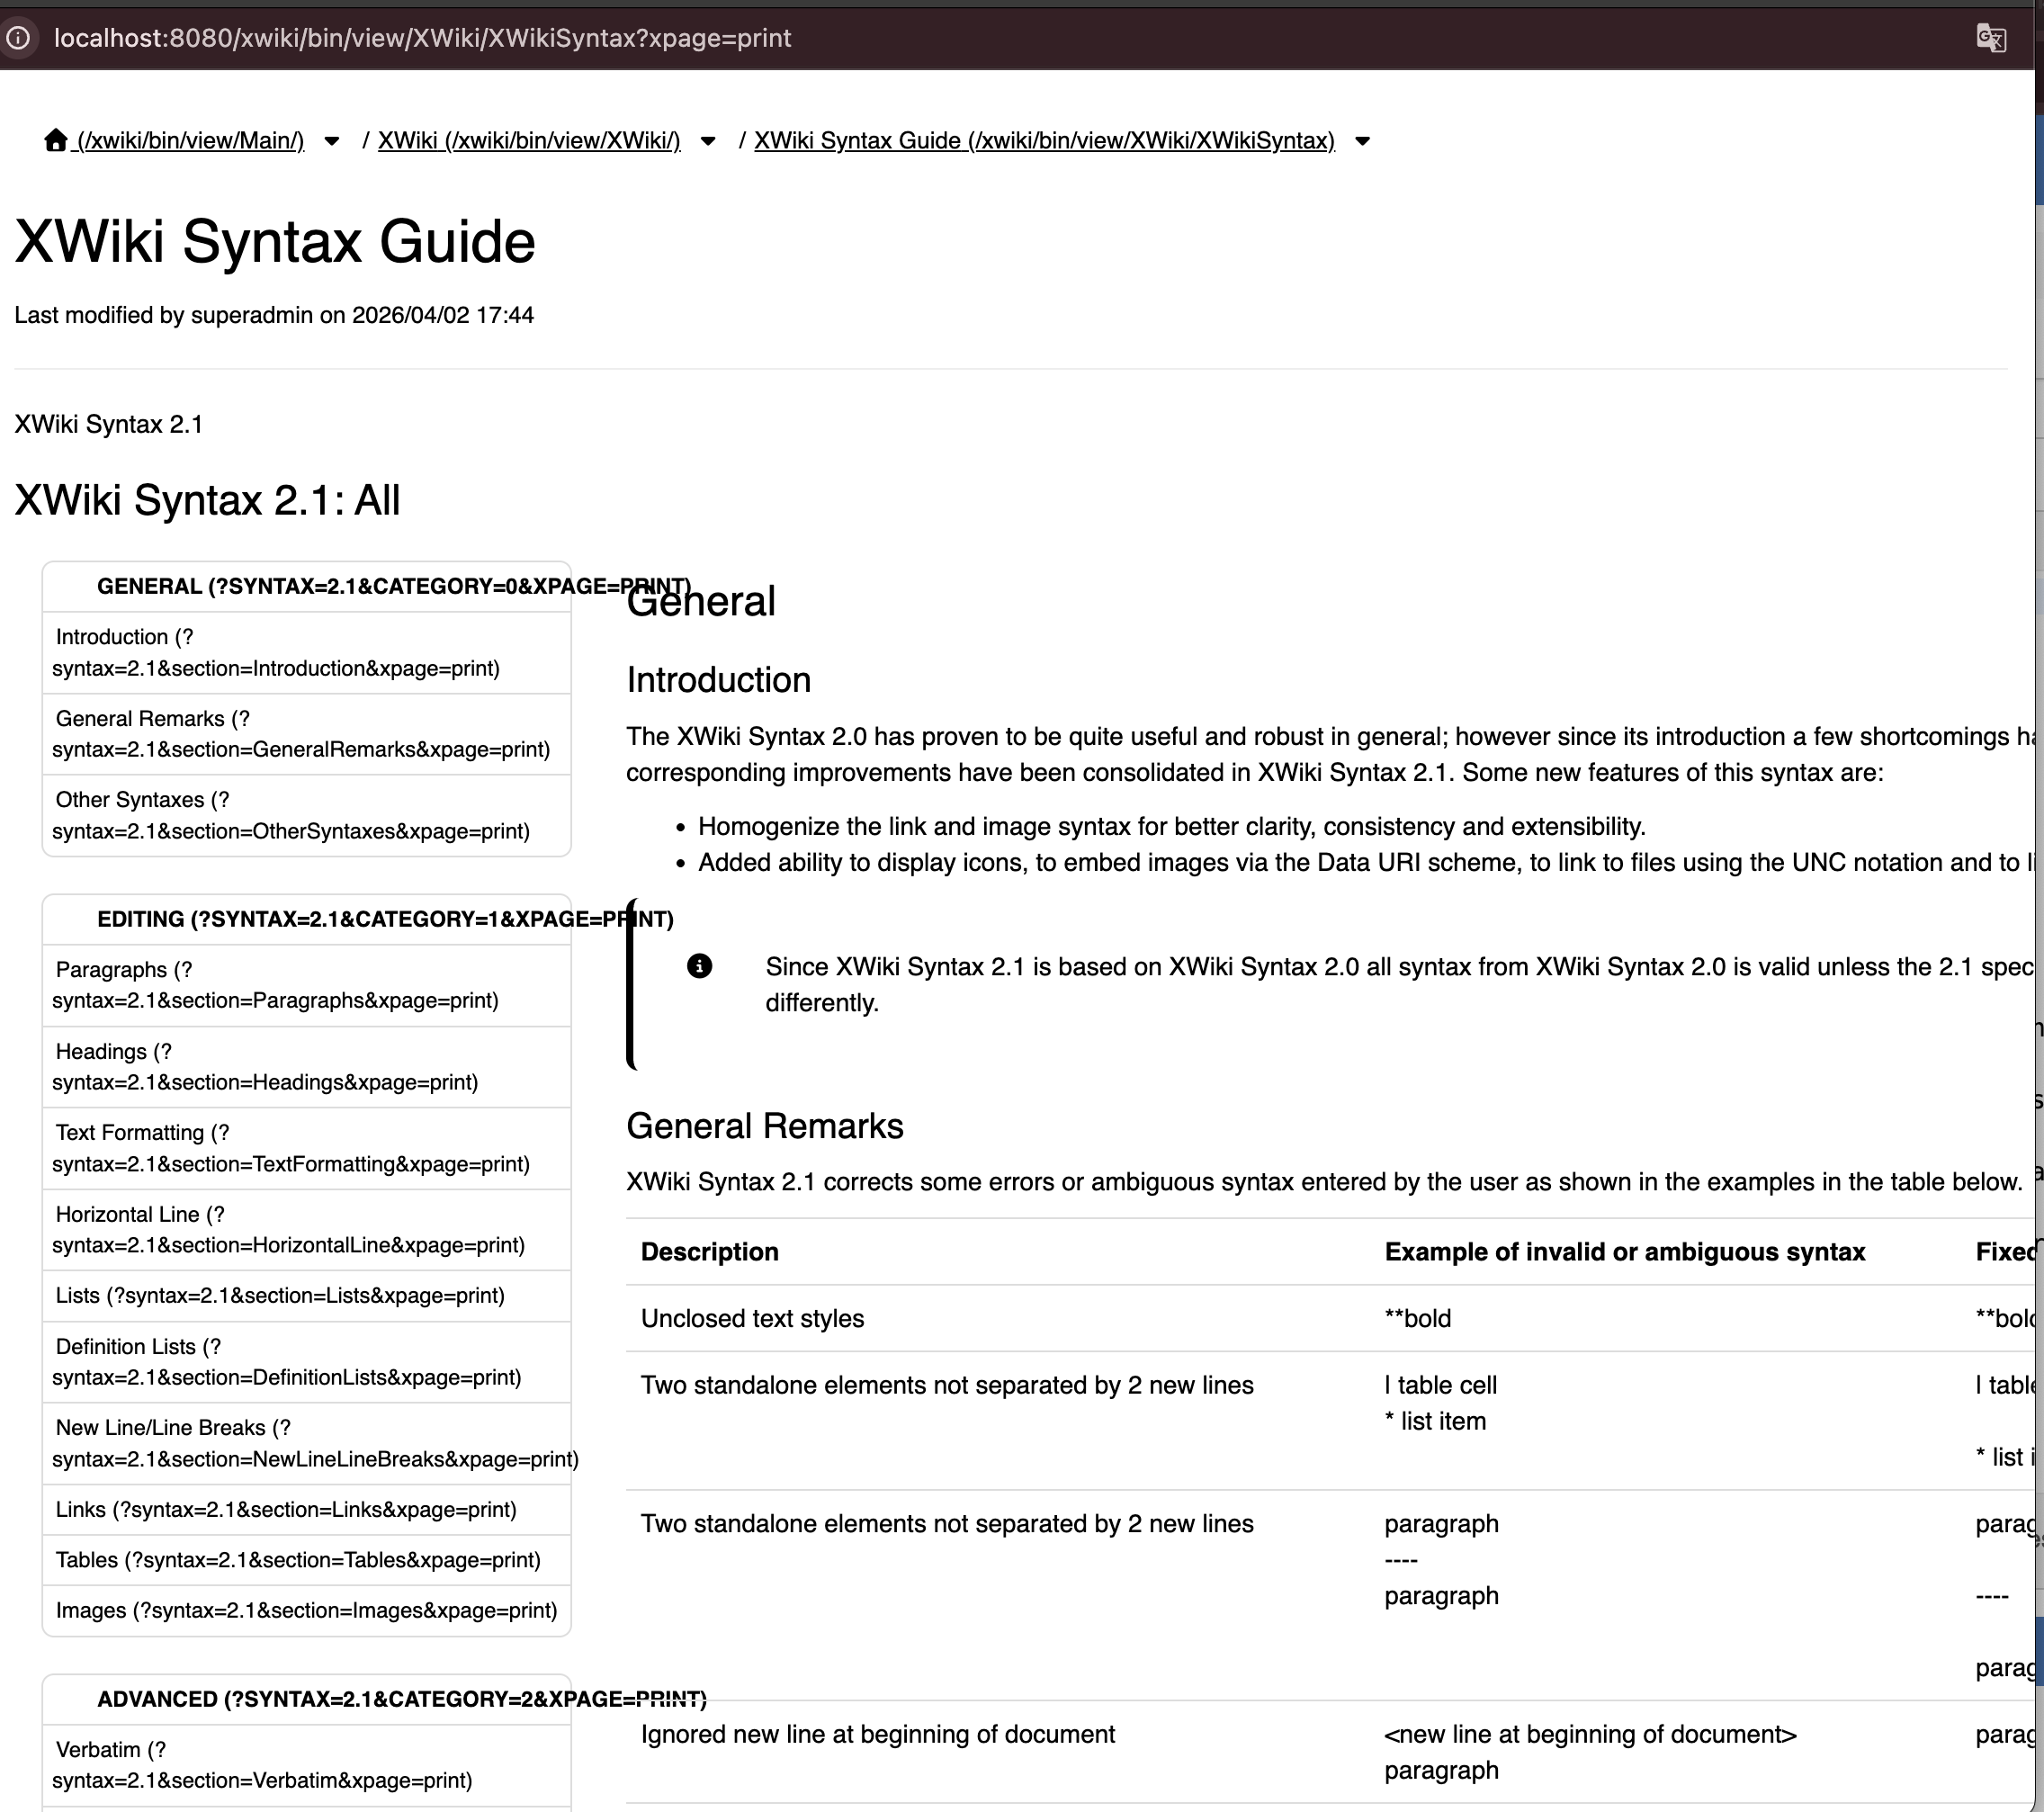This screenshot has width=2044, height=1812.
Task: Click the browser address bar URL
Action: click(422, 38)
